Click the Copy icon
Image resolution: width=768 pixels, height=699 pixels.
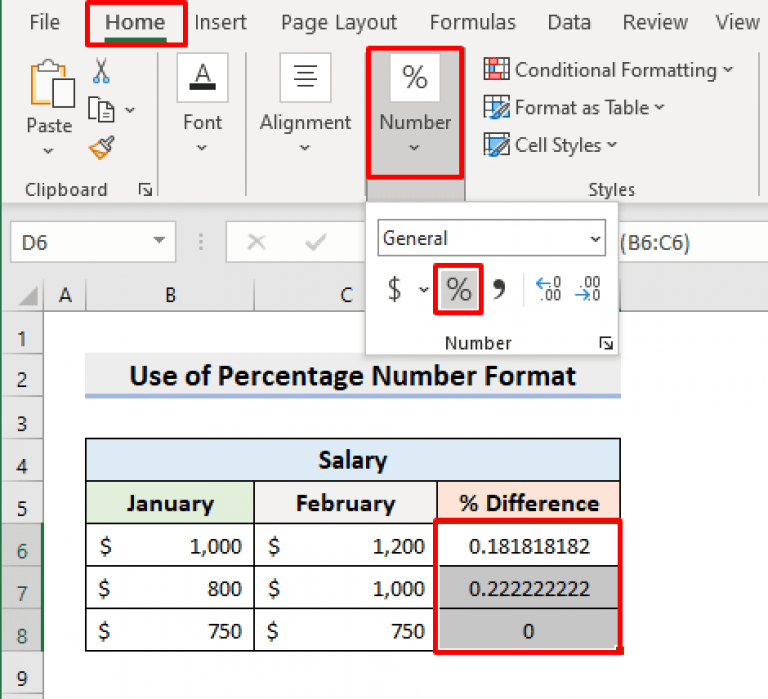click(x=101, y=109)
